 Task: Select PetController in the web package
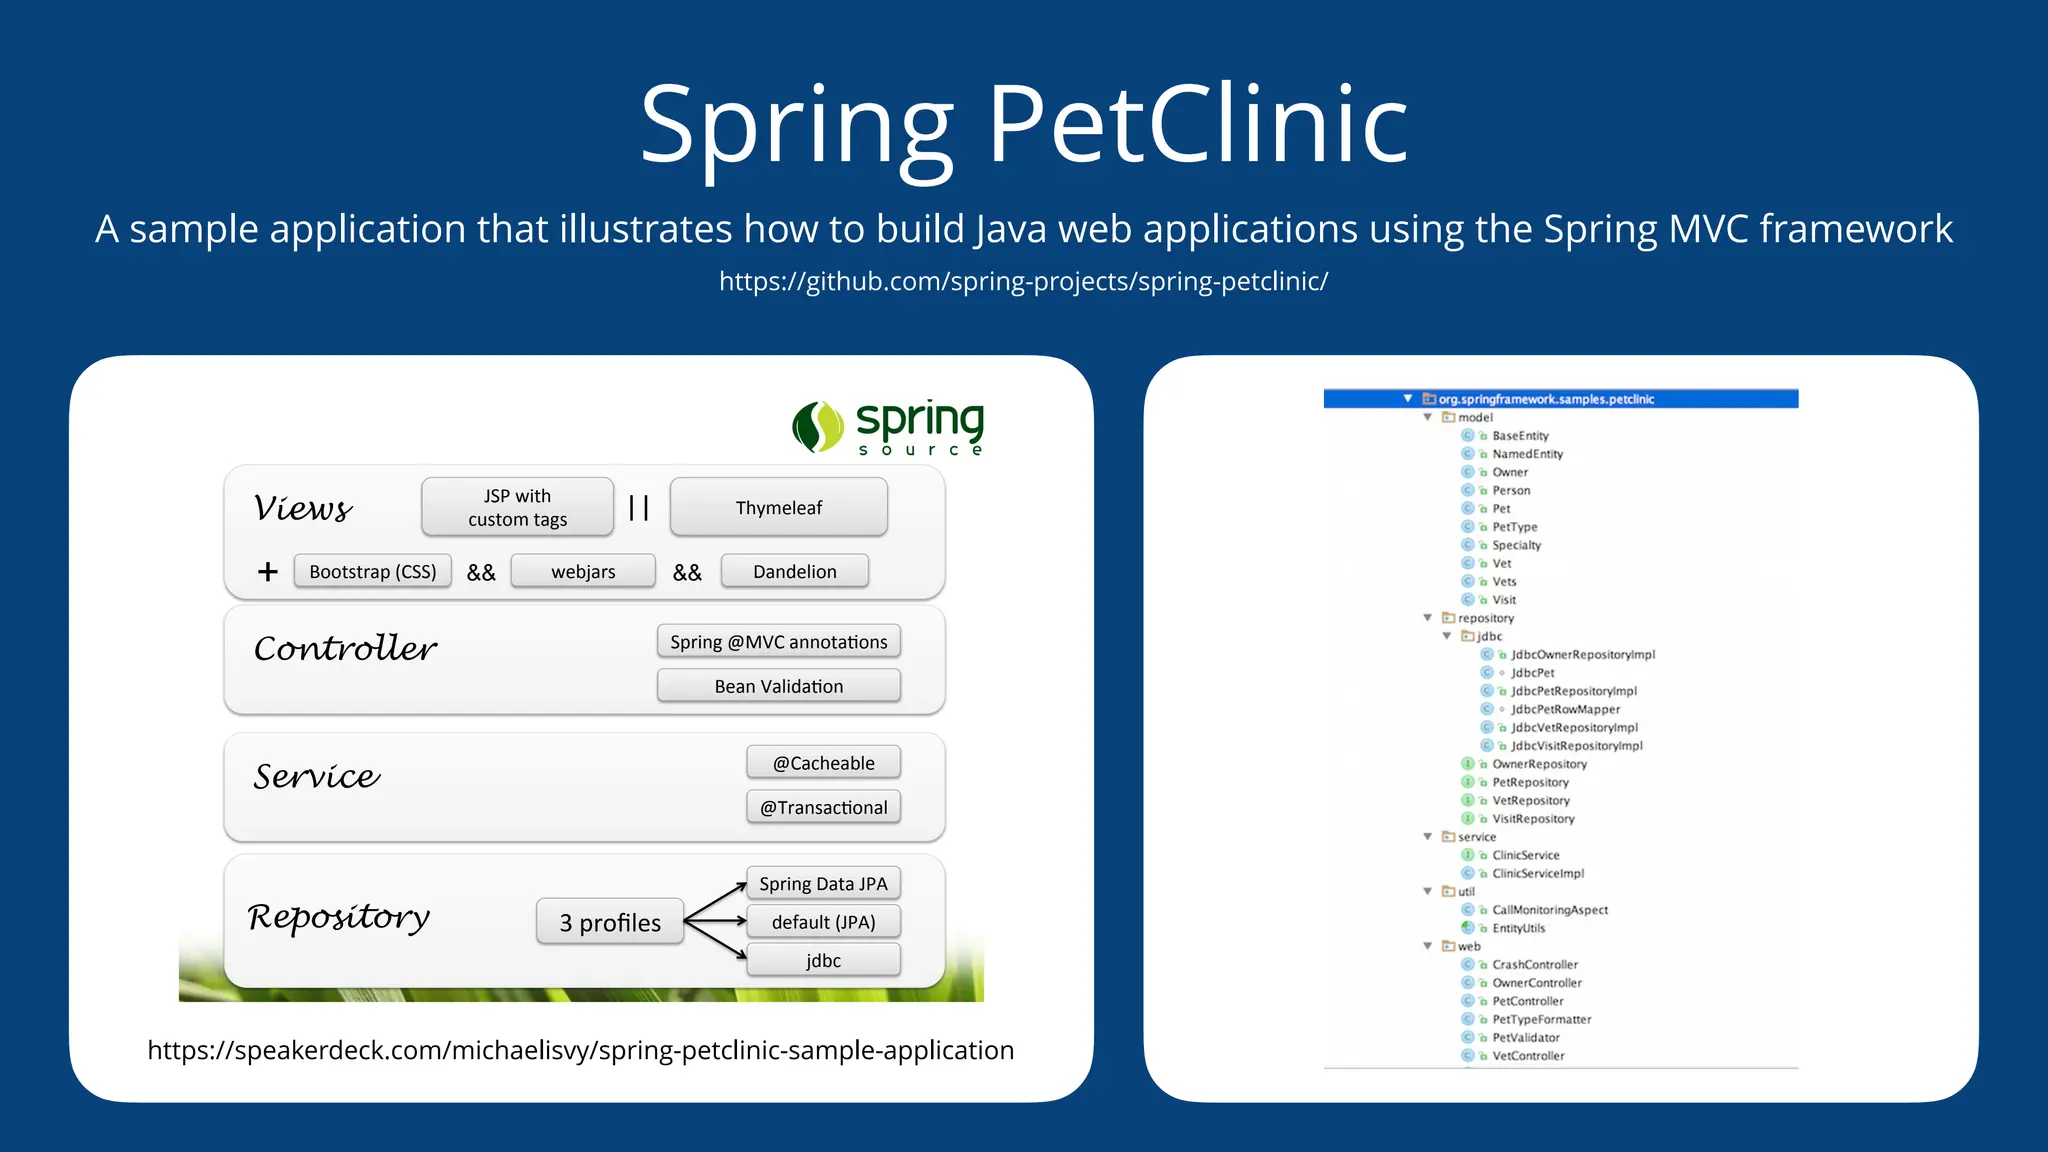(1528, 1001)
